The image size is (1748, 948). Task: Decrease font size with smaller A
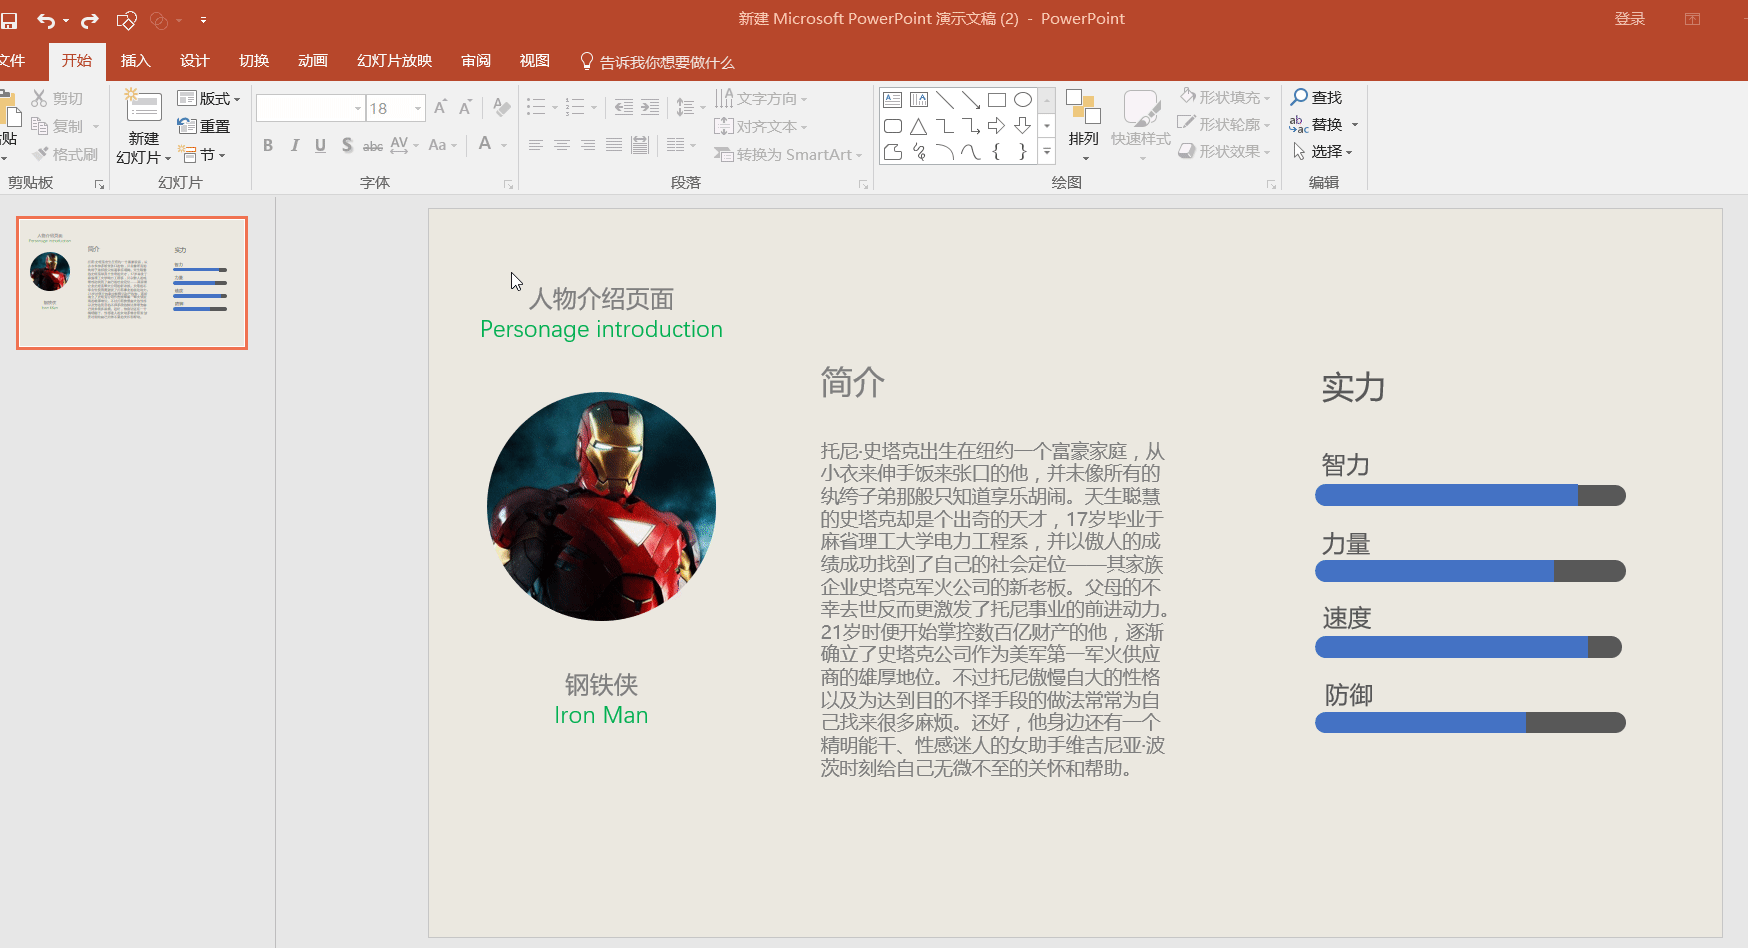click(465, 107)
